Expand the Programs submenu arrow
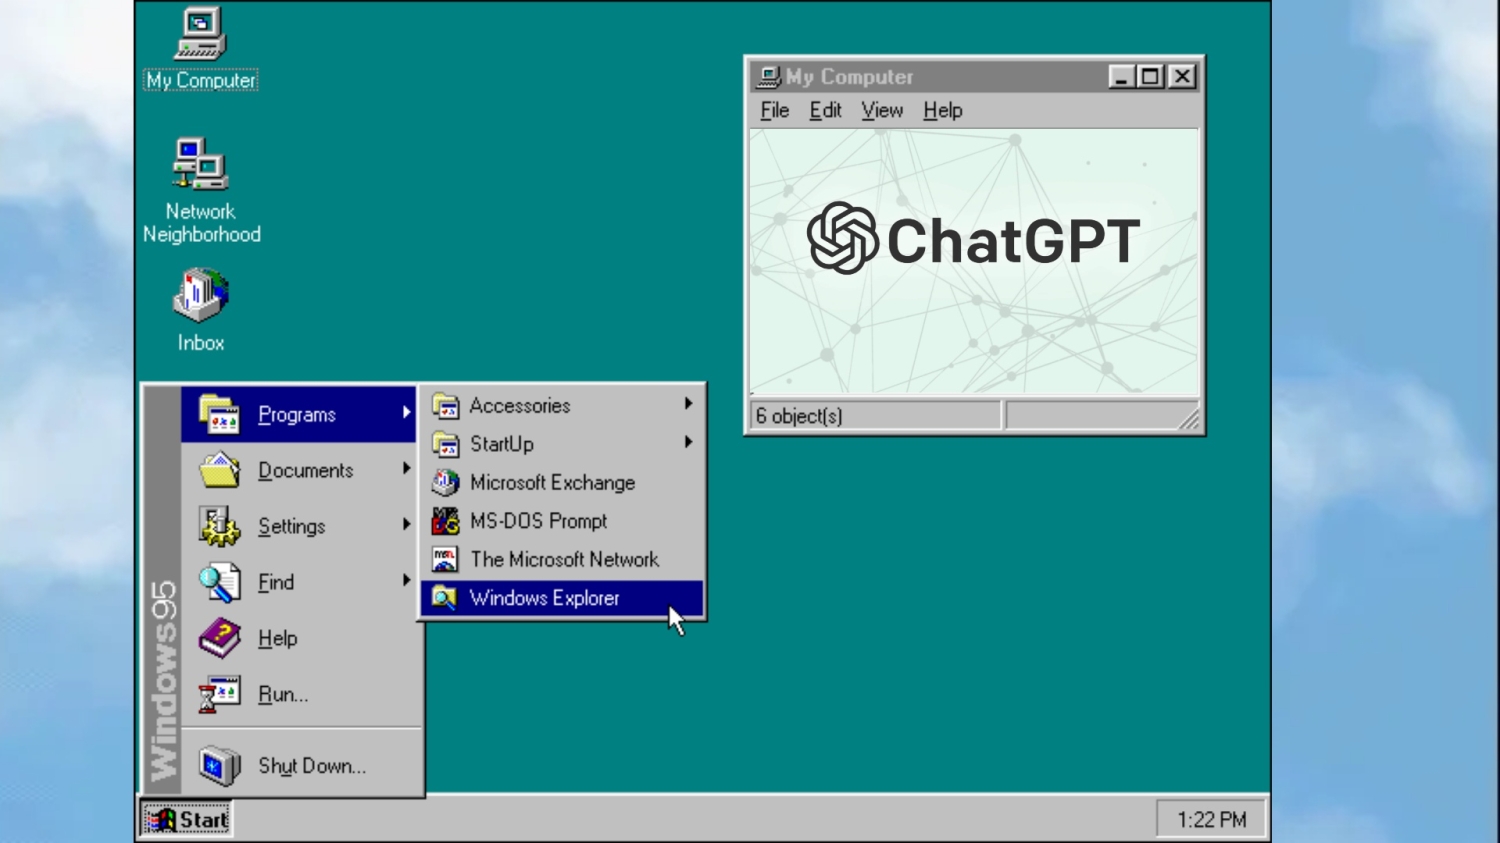 click(x=406, y=412)
